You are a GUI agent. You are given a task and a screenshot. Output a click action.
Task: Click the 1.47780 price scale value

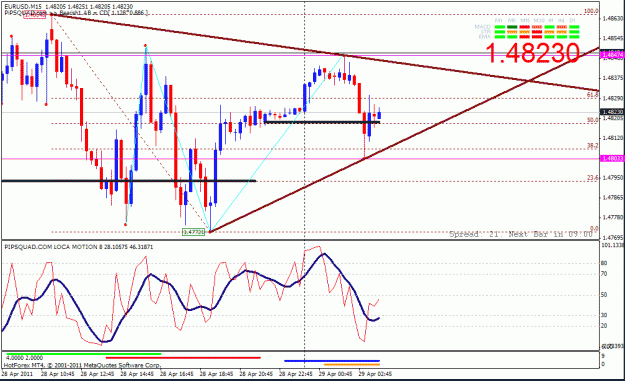(613, 218)
